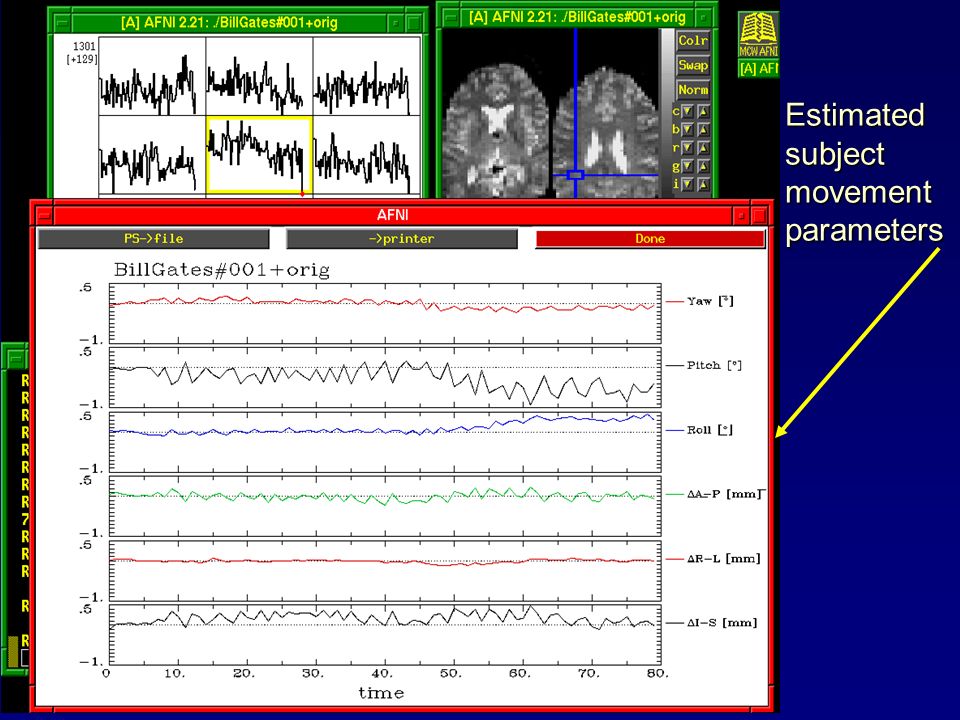
Task: Click the Norm button in image viewer
Action: coord(692,89)
